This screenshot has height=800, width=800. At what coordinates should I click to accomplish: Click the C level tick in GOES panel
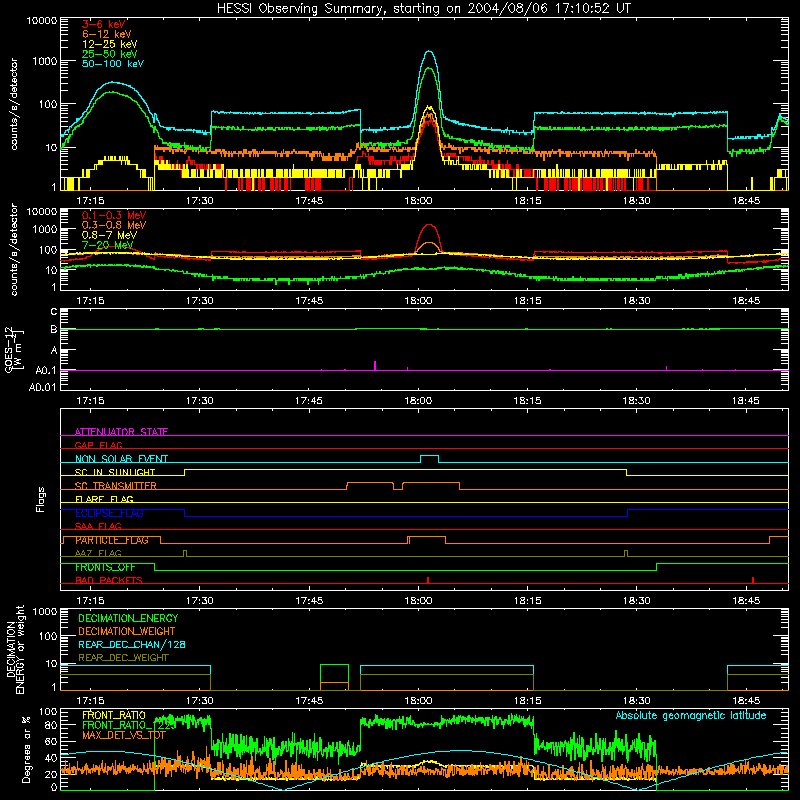pos(54,312)
